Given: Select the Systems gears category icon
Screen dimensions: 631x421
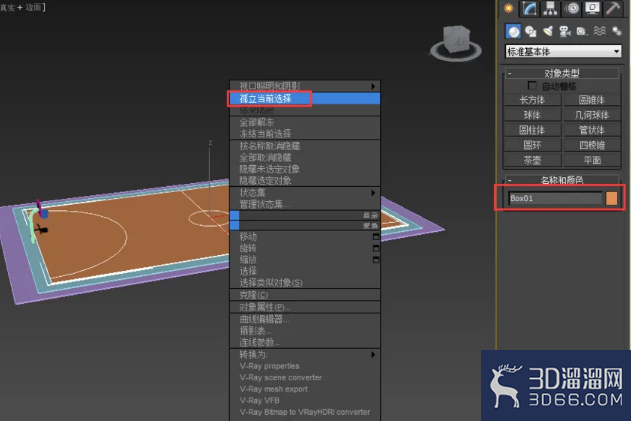Looking at the screenshot, I should (617, 31).
